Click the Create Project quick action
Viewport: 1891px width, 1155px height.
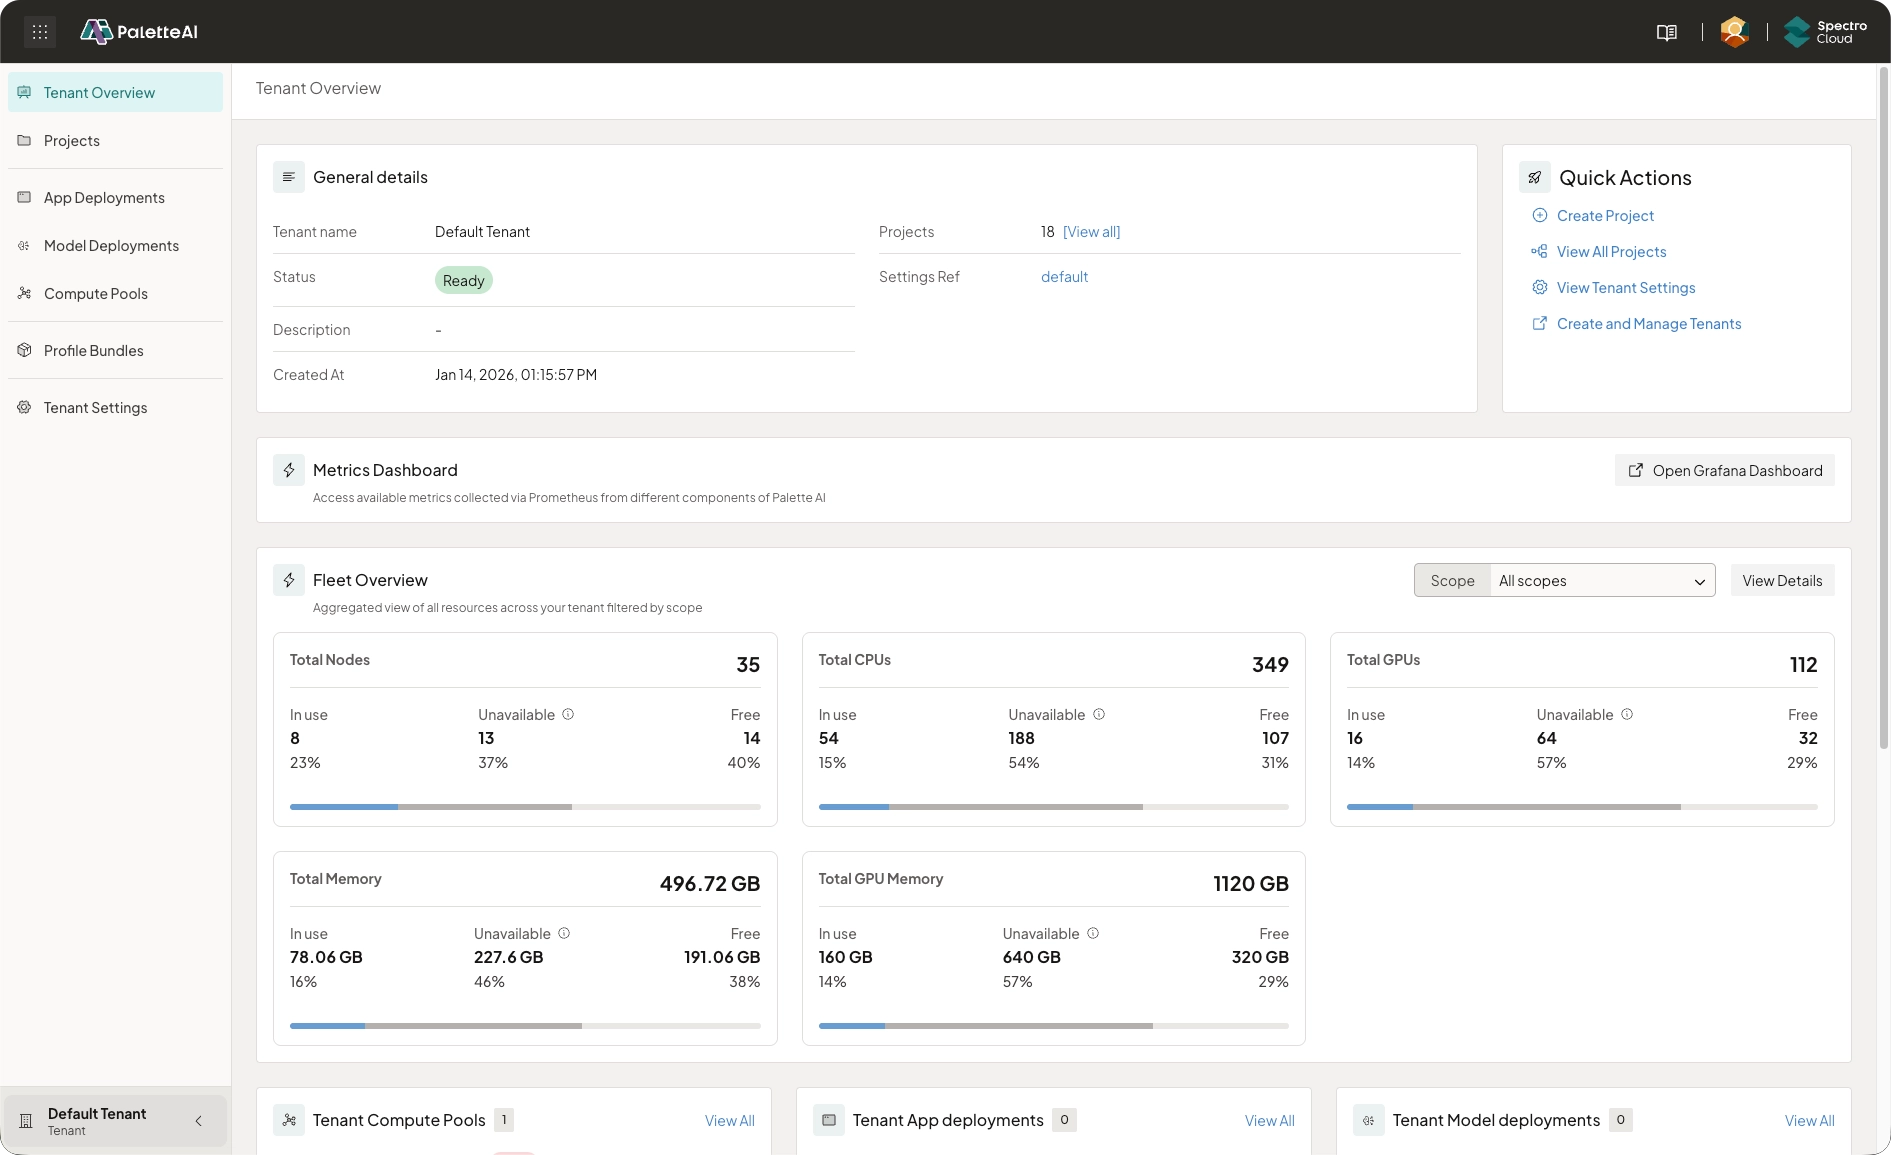pos(1593,215)
